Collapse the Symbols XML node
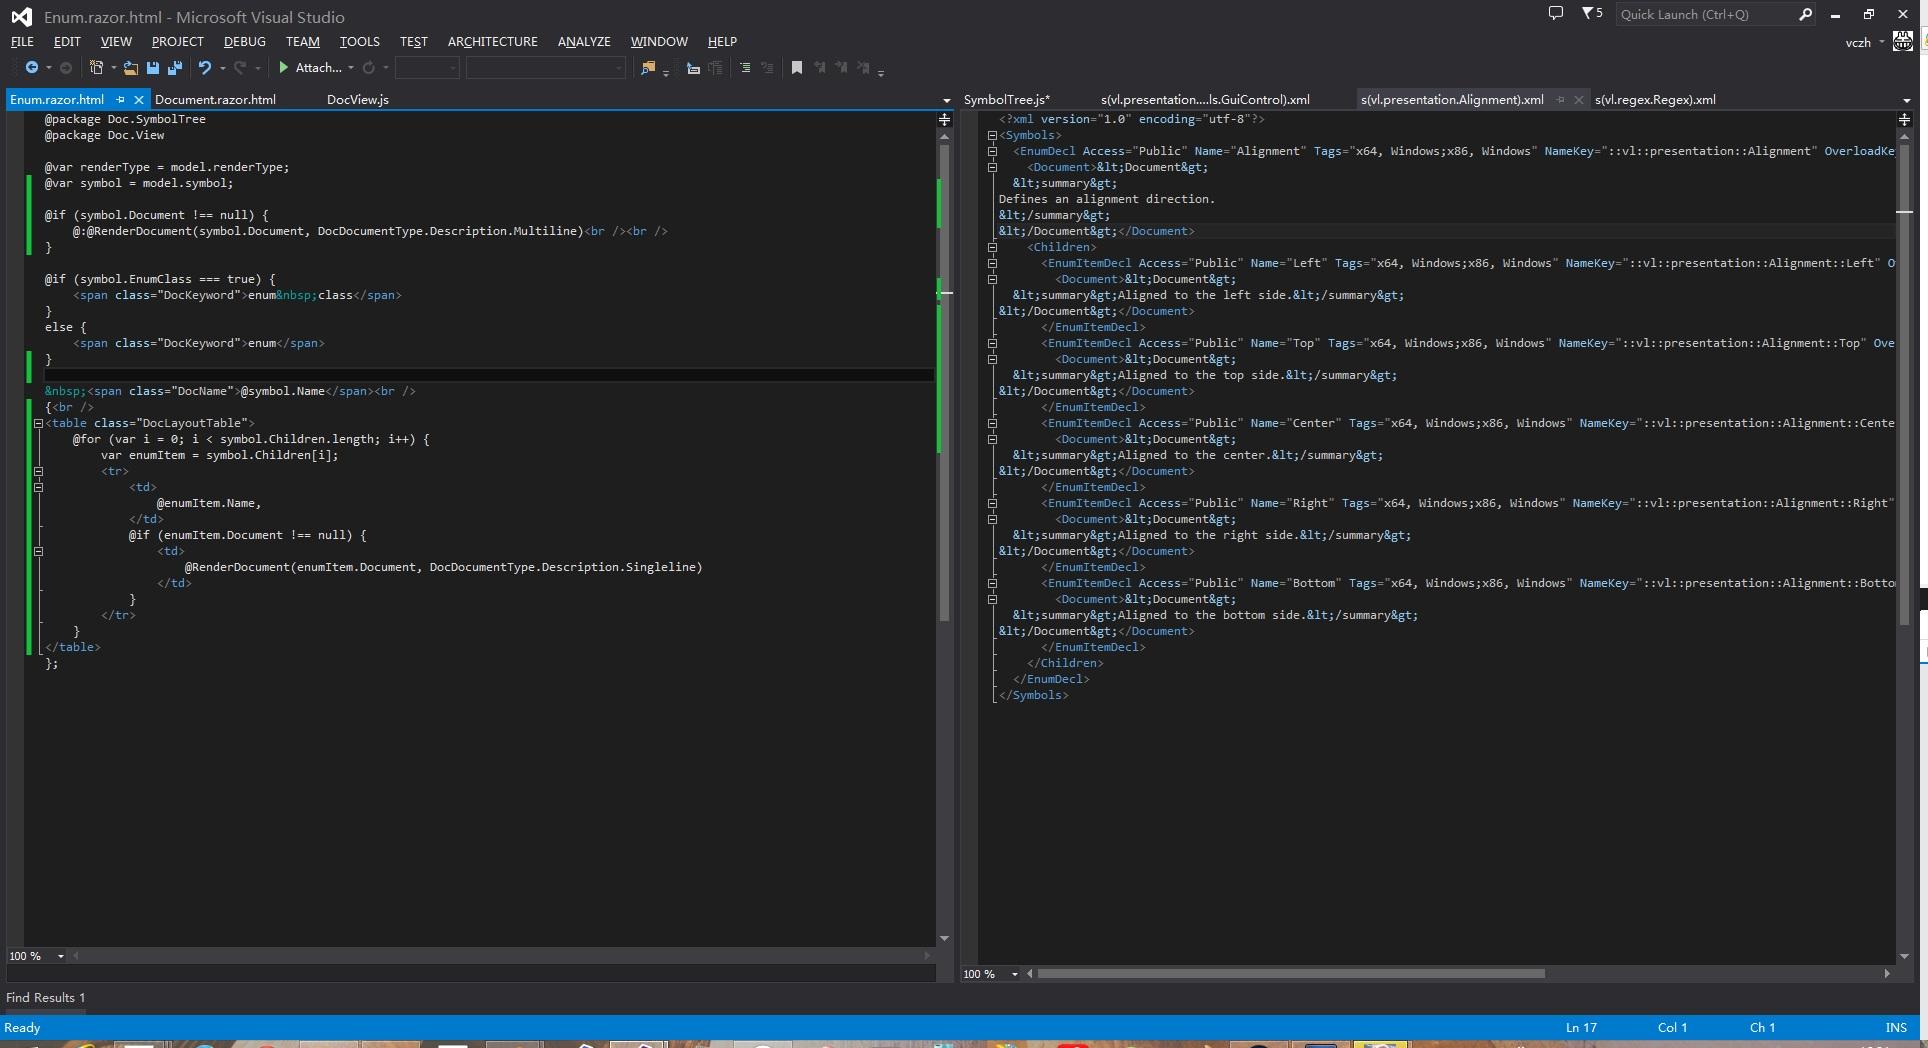 (992, 135)
